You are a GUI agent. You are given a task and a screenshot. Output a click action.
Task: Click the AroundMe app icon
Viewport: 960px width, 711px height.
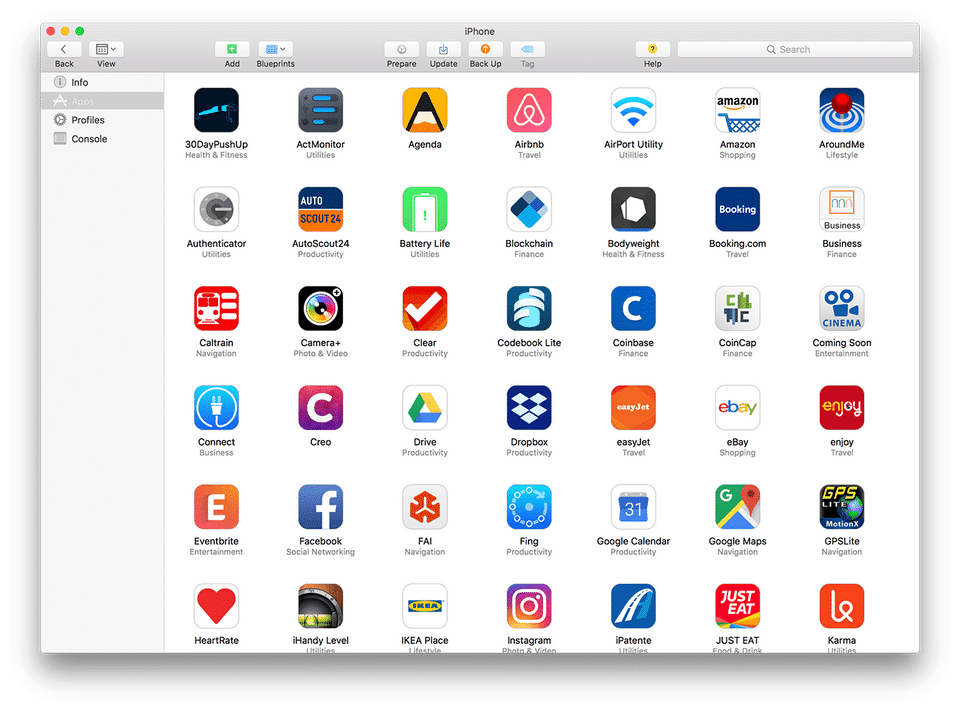pyautogui.click(x=842, y=110)
